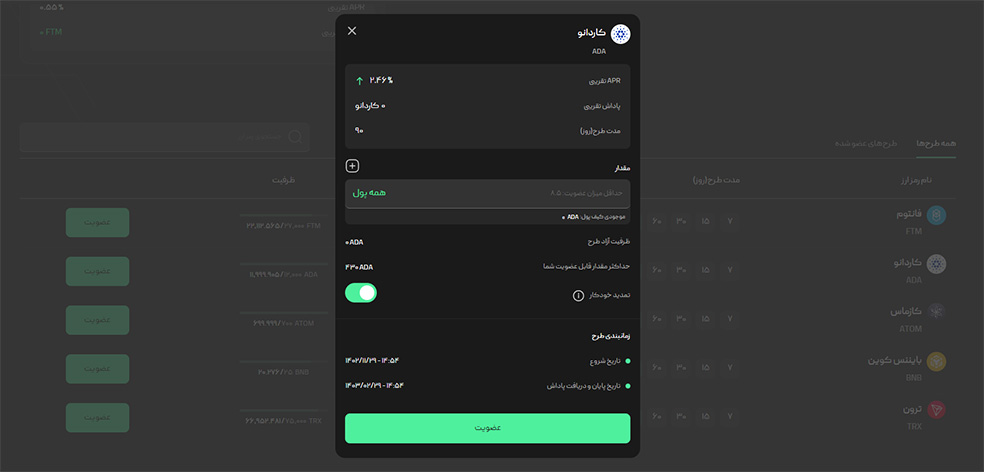This screenshot has height=472, width=984.
Task: Select 15-day duration in ATOM row
Action: [705, 319]
